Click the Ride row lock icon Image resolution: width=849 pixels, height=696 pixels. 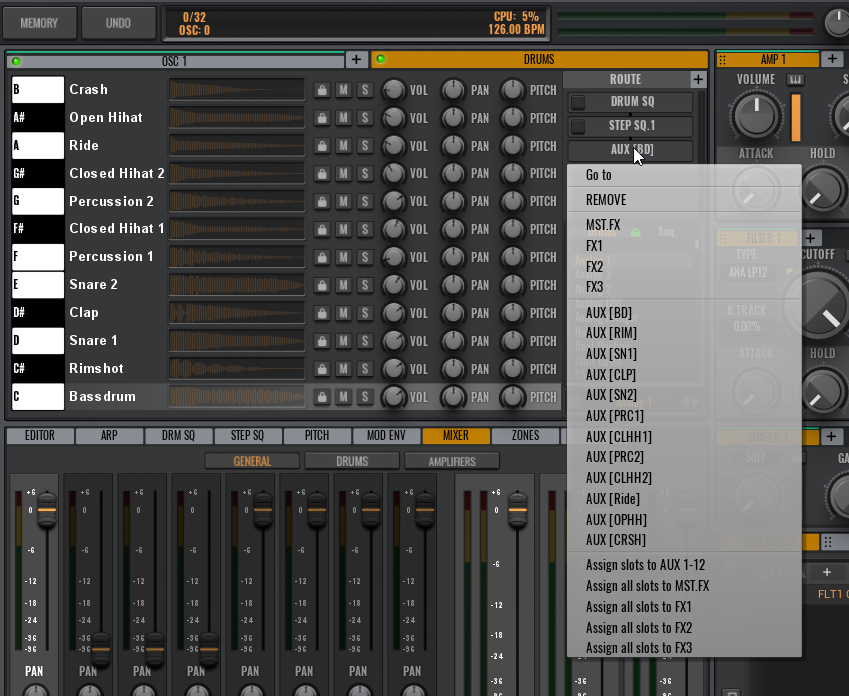click(x=322, y=146)
